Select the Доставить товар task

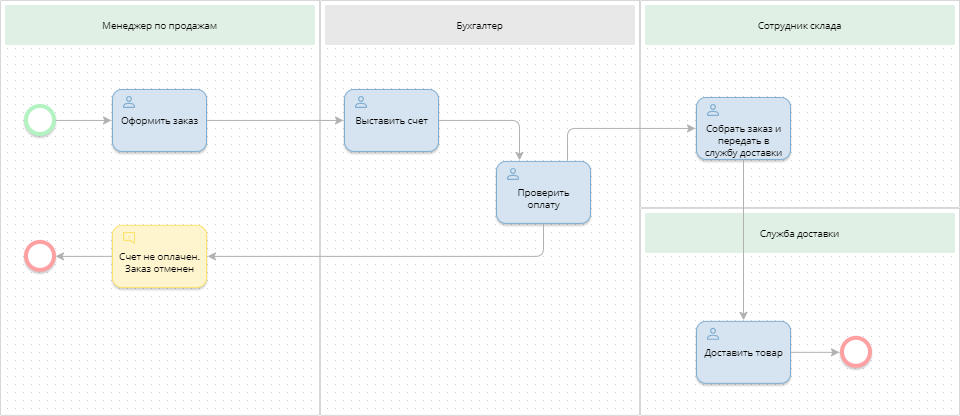[x=743, y=353]
